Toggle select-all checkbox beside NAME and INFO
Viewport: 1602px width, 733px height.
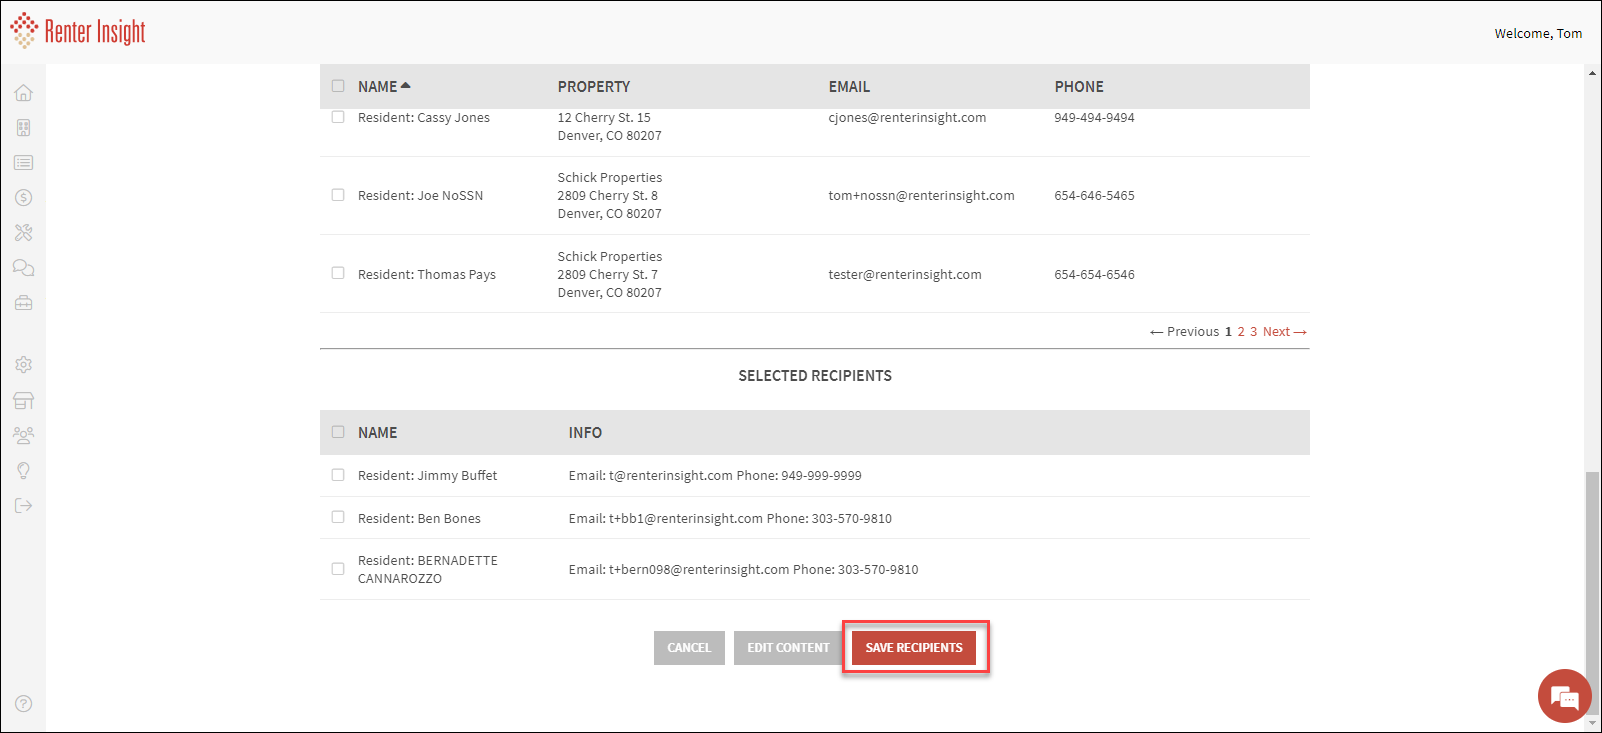338,432
